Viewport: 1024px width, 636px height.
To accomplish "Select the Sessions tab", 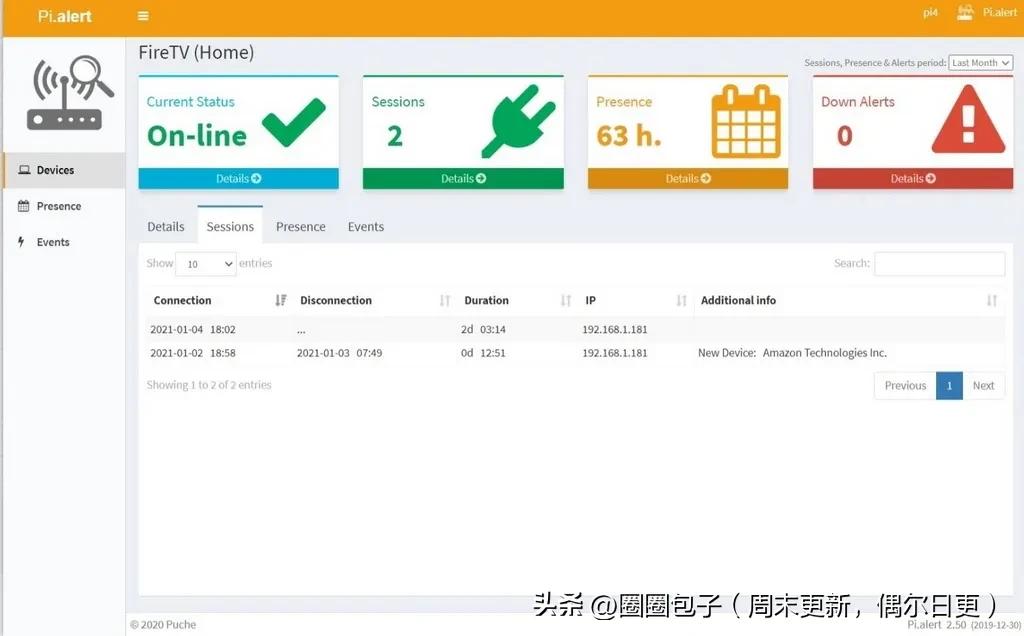I will (x=230, y=226).
